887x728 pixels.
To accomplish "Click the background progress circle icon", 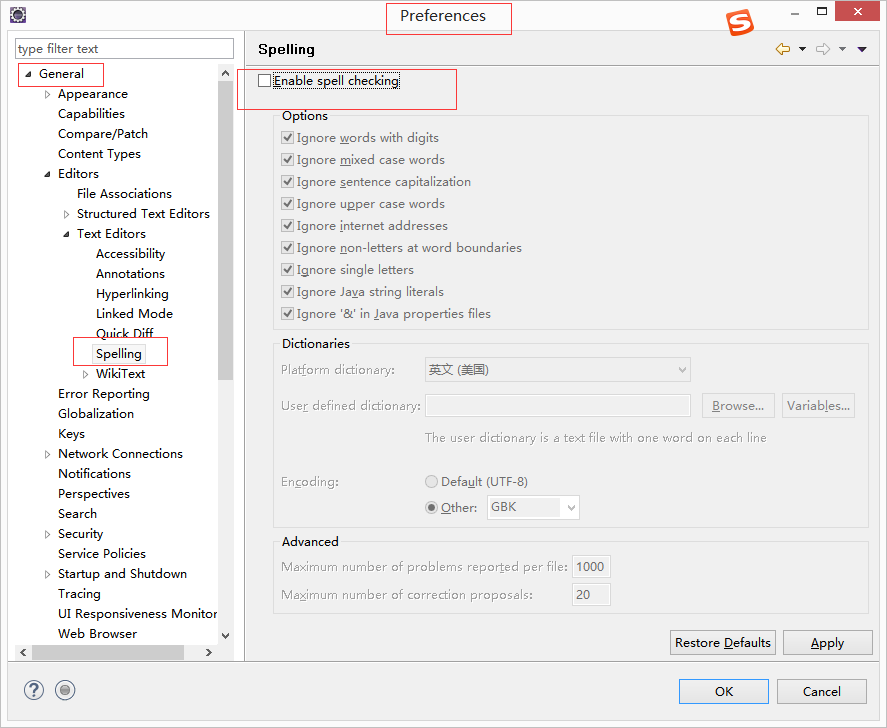I will coord(64,690).
